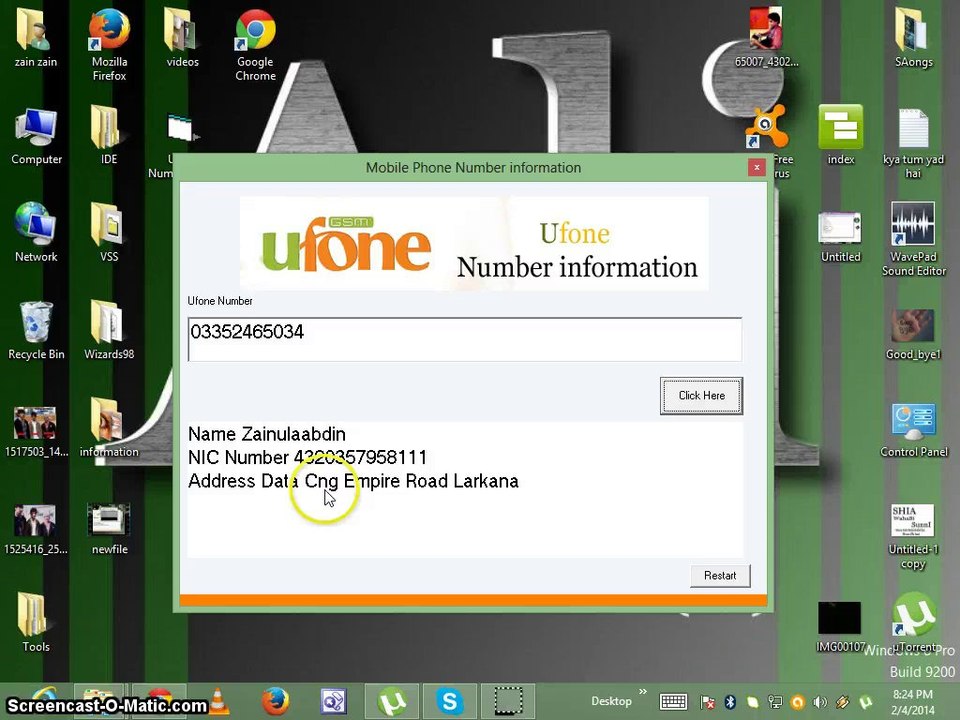The width and height of the screenshot is (960, 720).
Task: Open the dashed-rectangle screen recorder taskbar item
Action: [508, 702]
